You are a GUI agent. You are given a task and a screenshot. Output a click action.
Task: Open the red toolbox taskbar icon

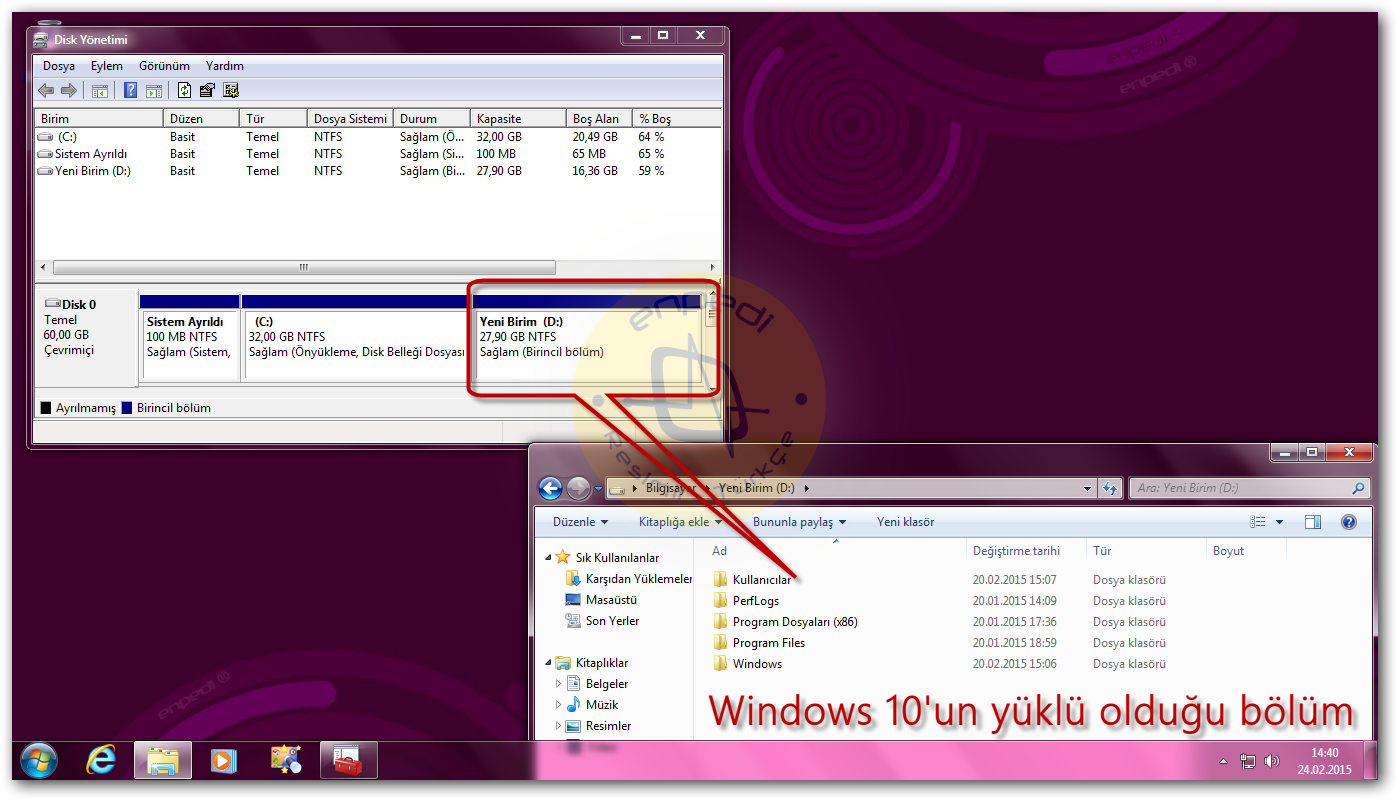click(x=348, y=760)
